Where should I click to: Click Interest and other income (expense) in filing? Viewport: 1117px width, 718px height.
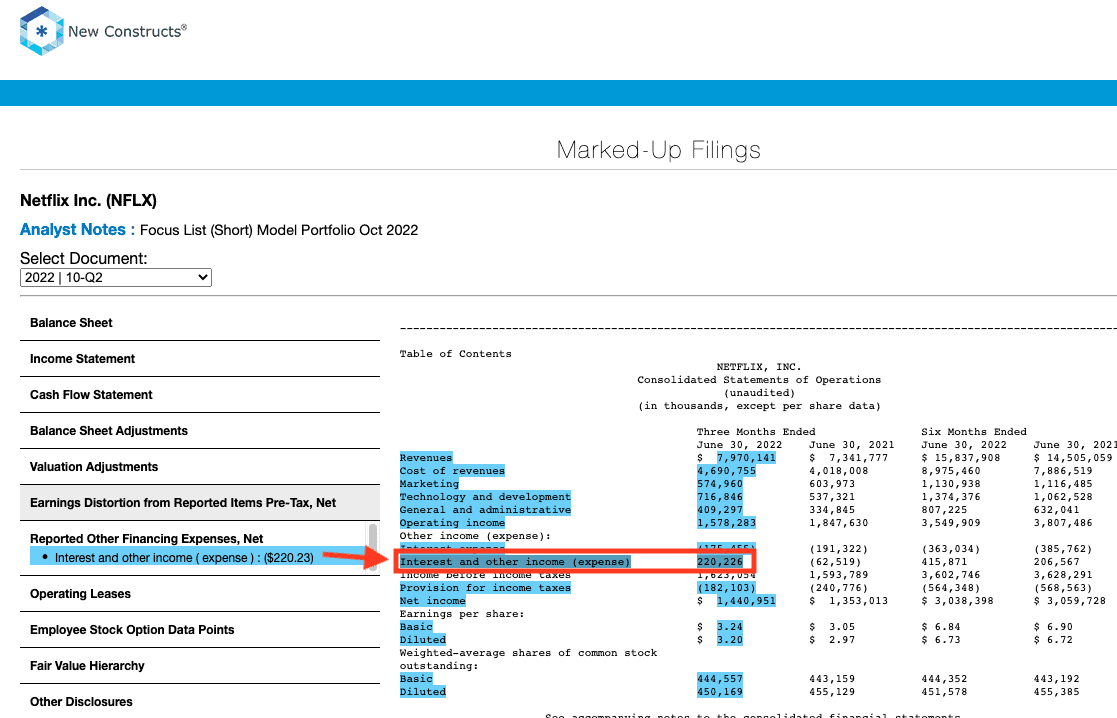pos(515,562)
